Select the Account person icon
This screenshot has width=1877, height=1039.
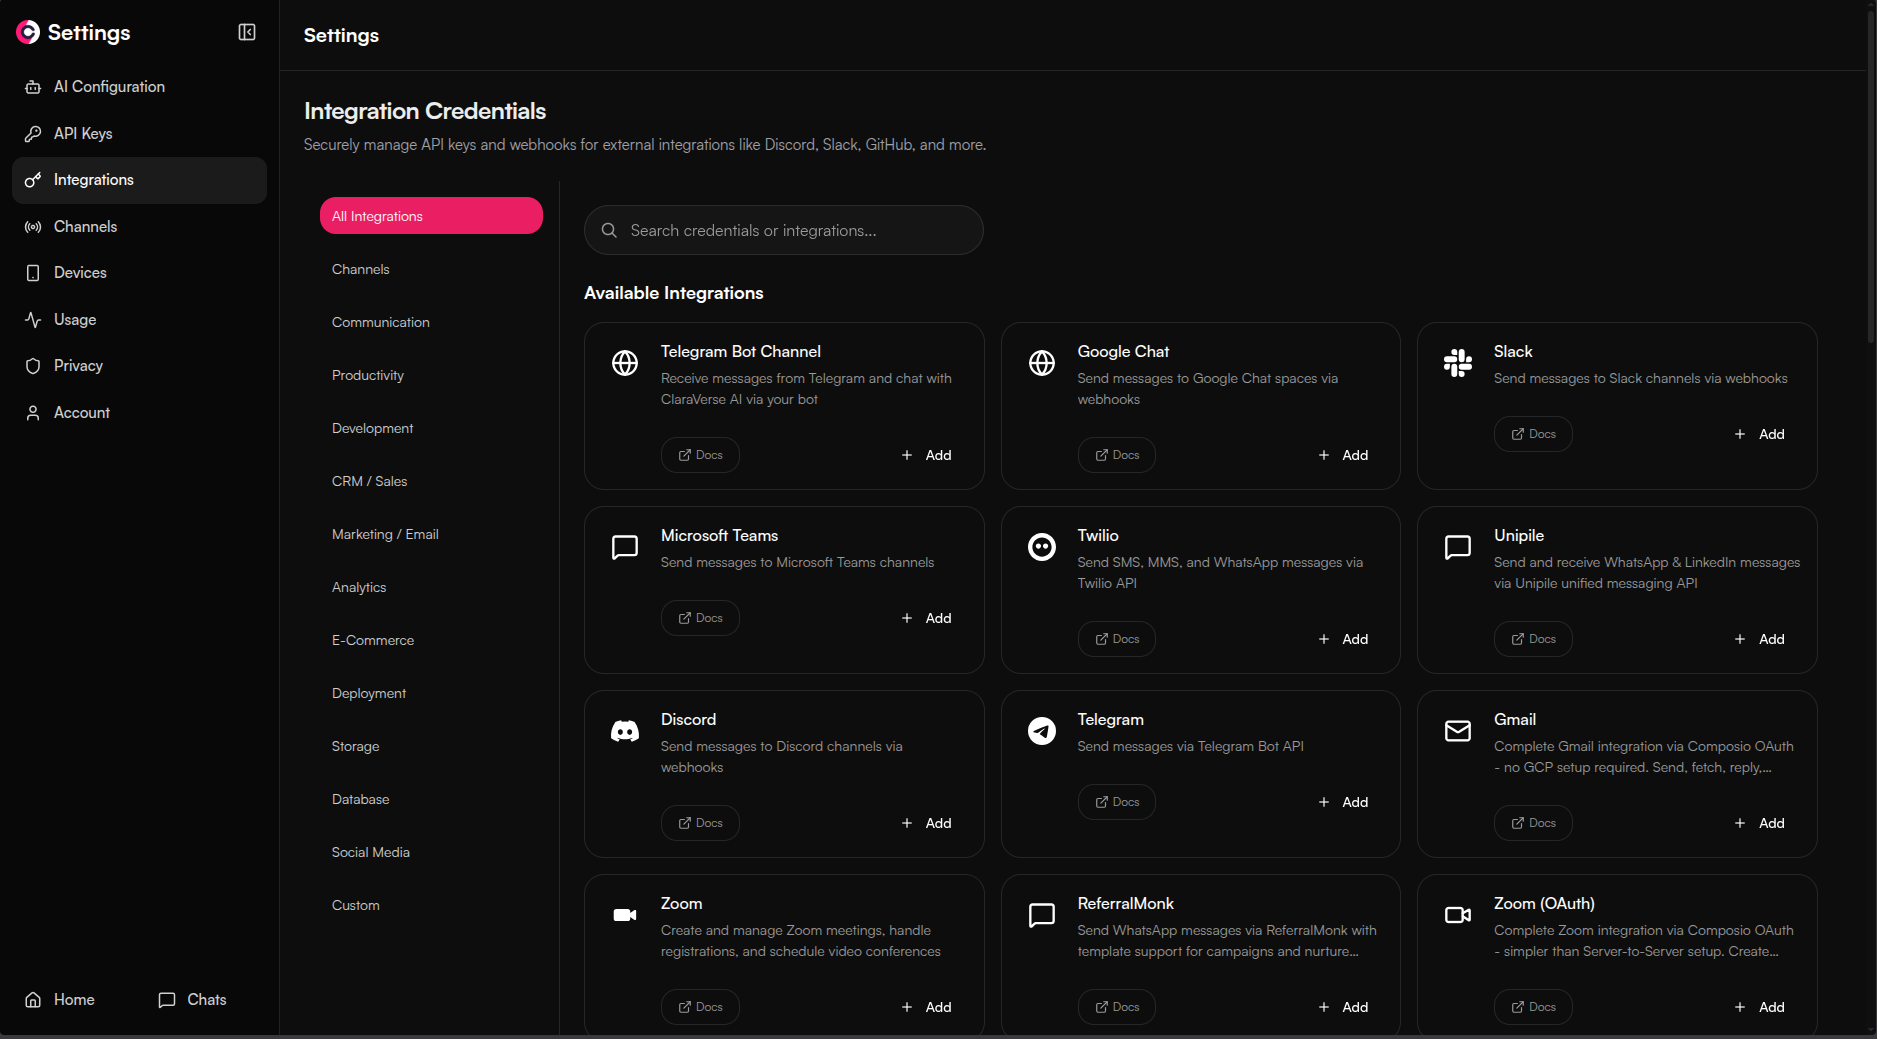pyautogui.click(x=33, y=412)
